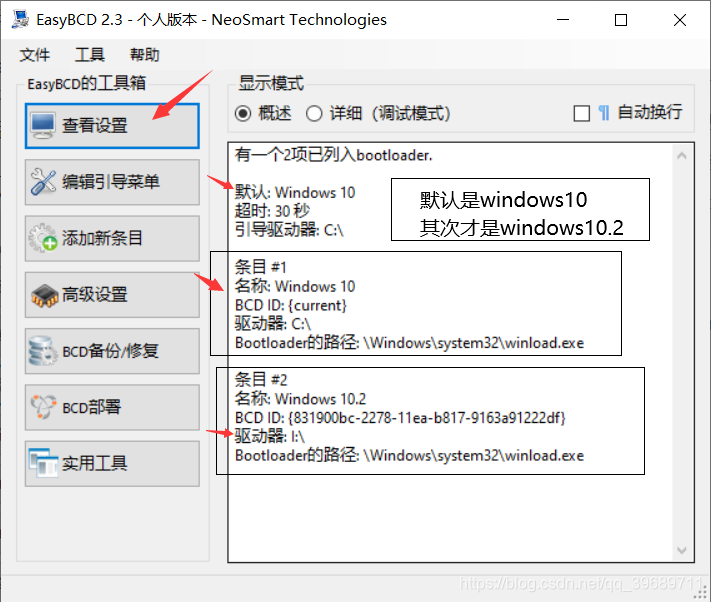Open the 帮助 menu
This screenshot has width=711, height=602.
click(145, 55)
